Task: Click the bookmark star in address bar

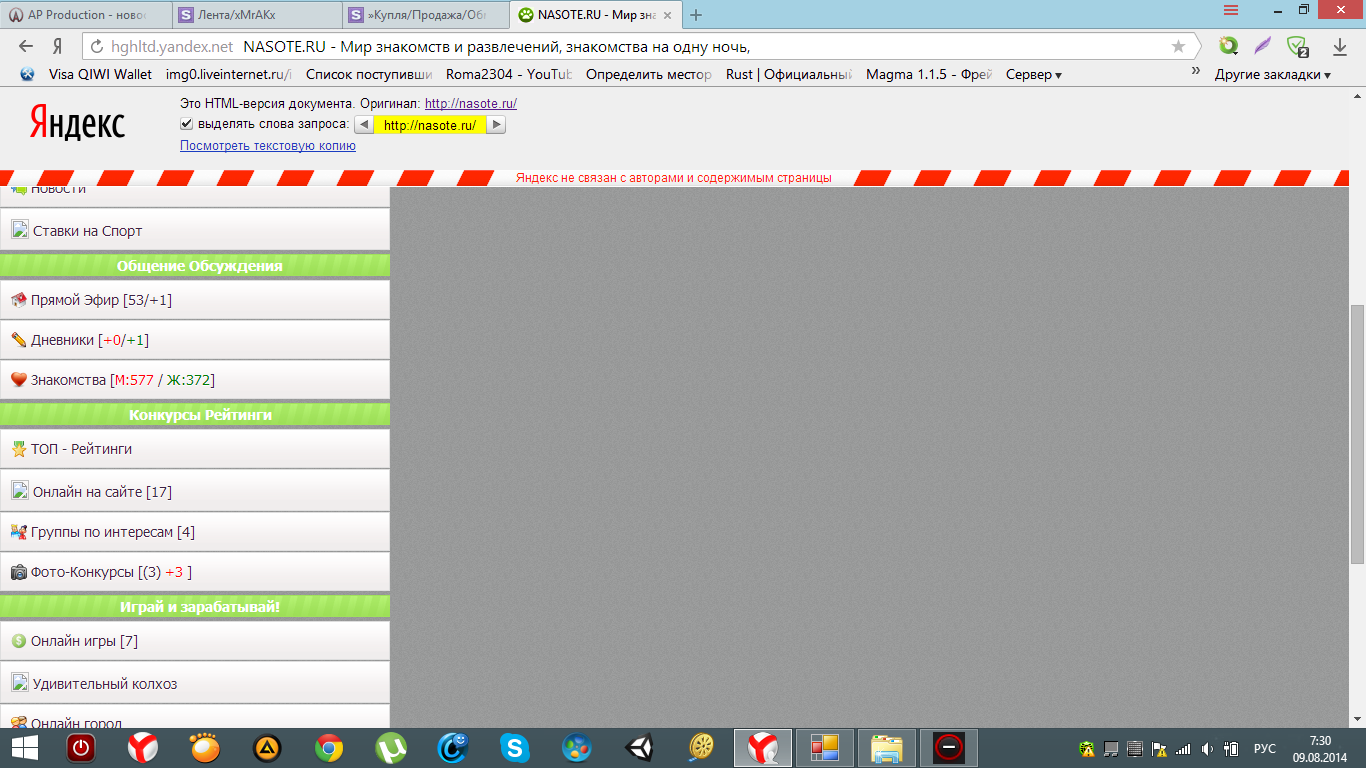Action: click(1178, 46)
